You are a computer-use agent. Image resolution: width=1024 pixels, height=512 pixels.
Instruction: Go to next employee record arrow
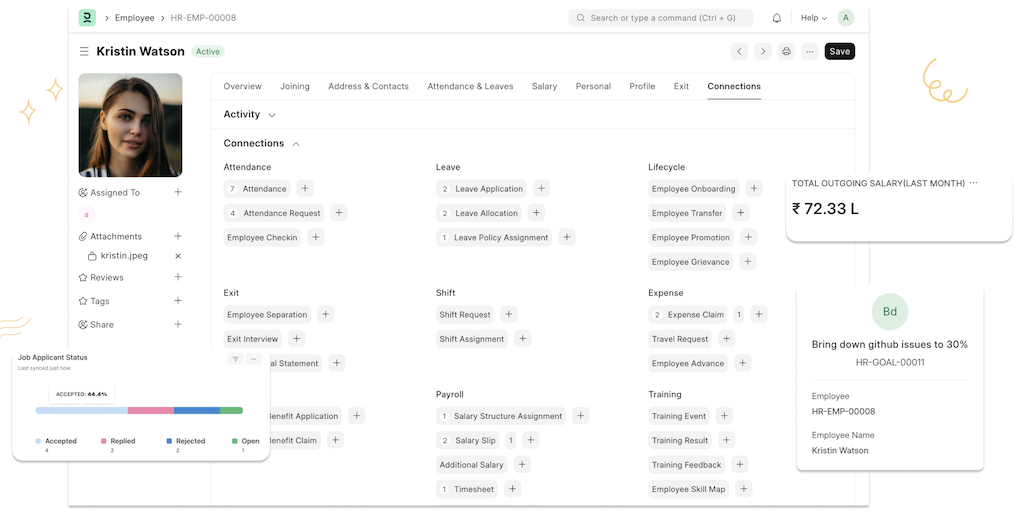click(762, 51)
